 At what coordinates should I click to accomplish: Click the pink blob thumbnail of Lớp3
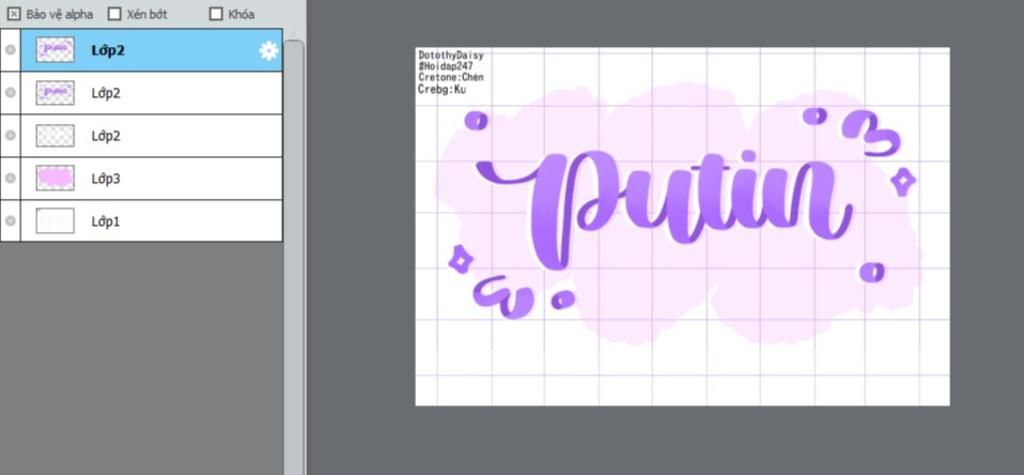tap(56, 178)
